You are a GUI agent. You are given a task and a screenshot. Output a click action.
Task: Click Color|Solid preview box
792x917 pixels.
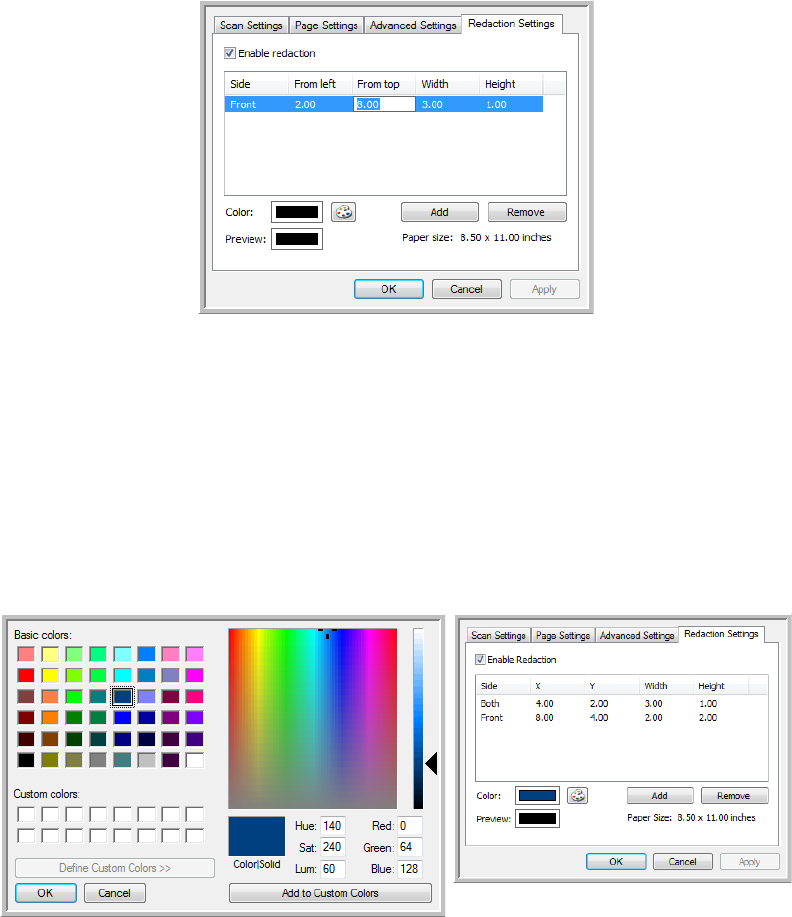point(256,836)
